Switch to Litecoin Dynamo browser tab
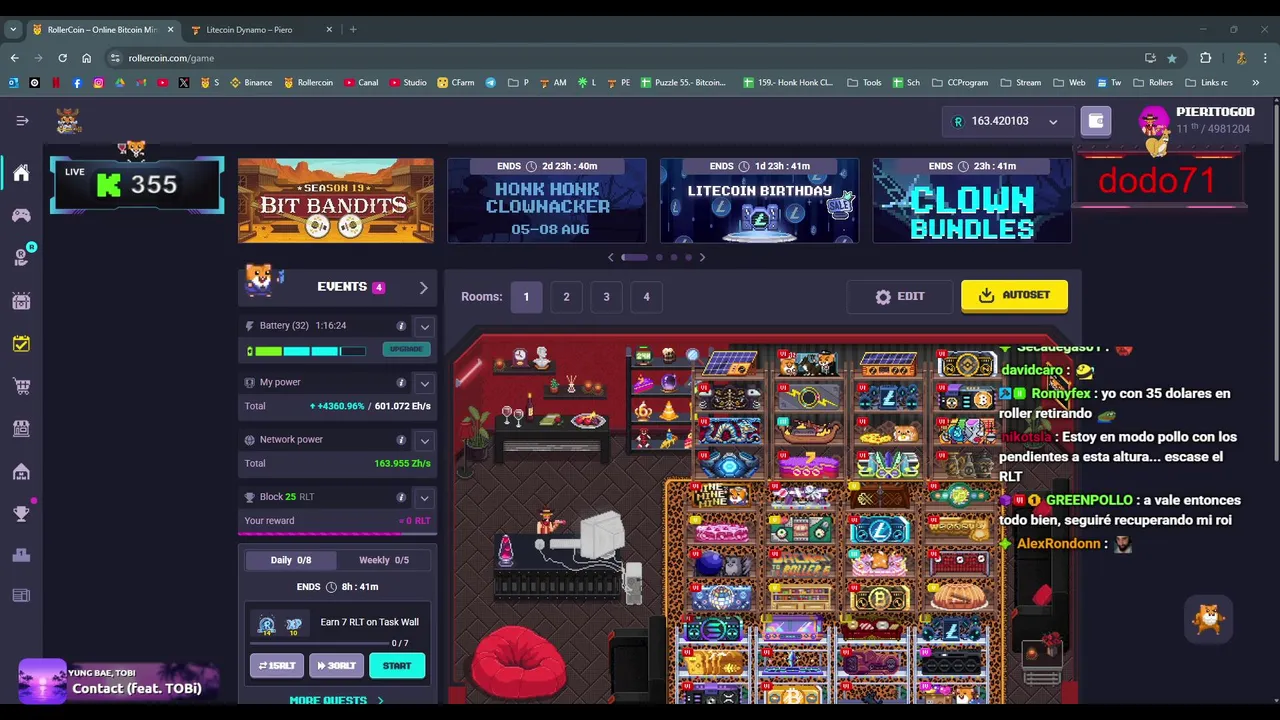Viewport: 1280px width, 720px height. 262,29
